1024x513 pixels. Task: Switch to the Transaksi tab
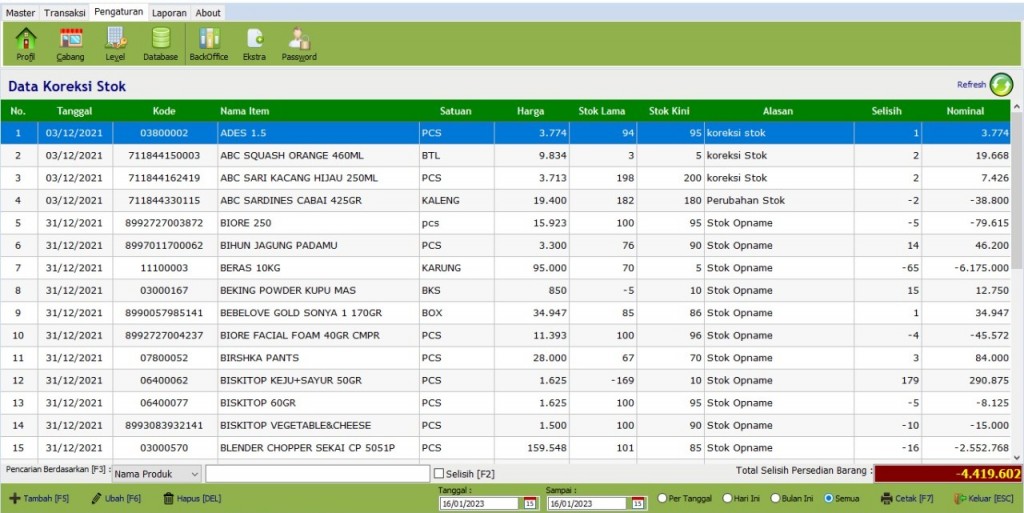pyautogui.click(x=65, y=12)
